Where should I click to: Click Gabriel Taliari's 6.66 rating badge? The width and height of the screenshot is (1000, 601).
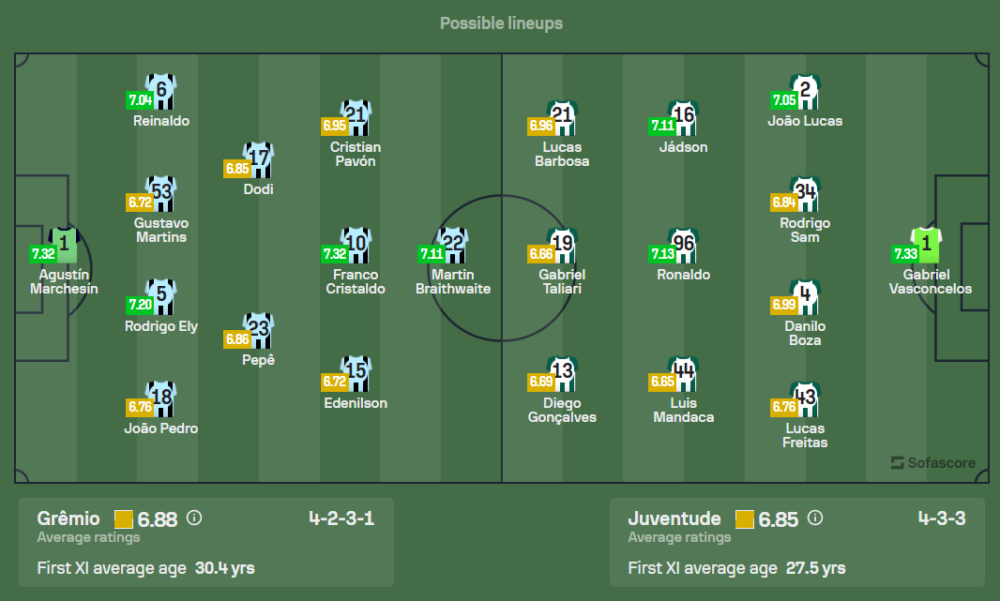point(540,254)
